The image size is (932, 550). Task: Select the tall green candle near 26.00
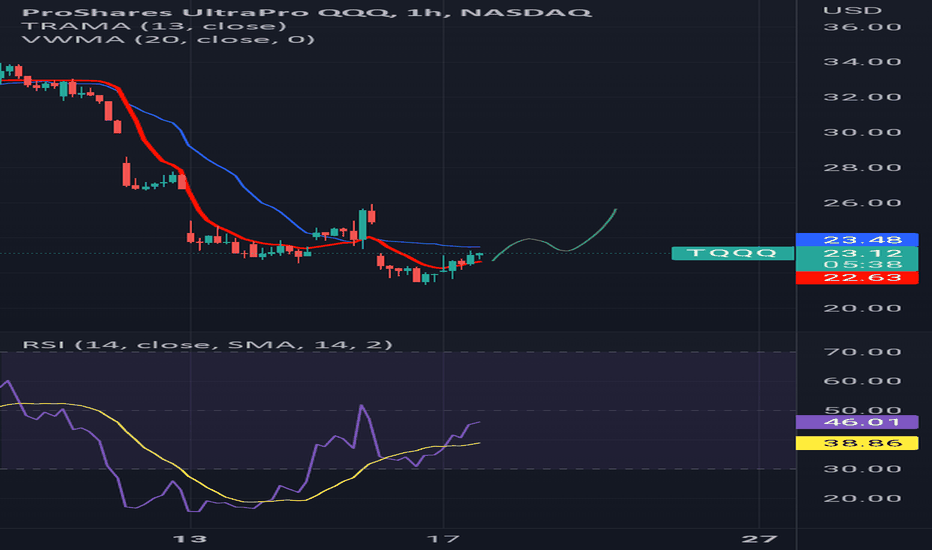point(363,225)
